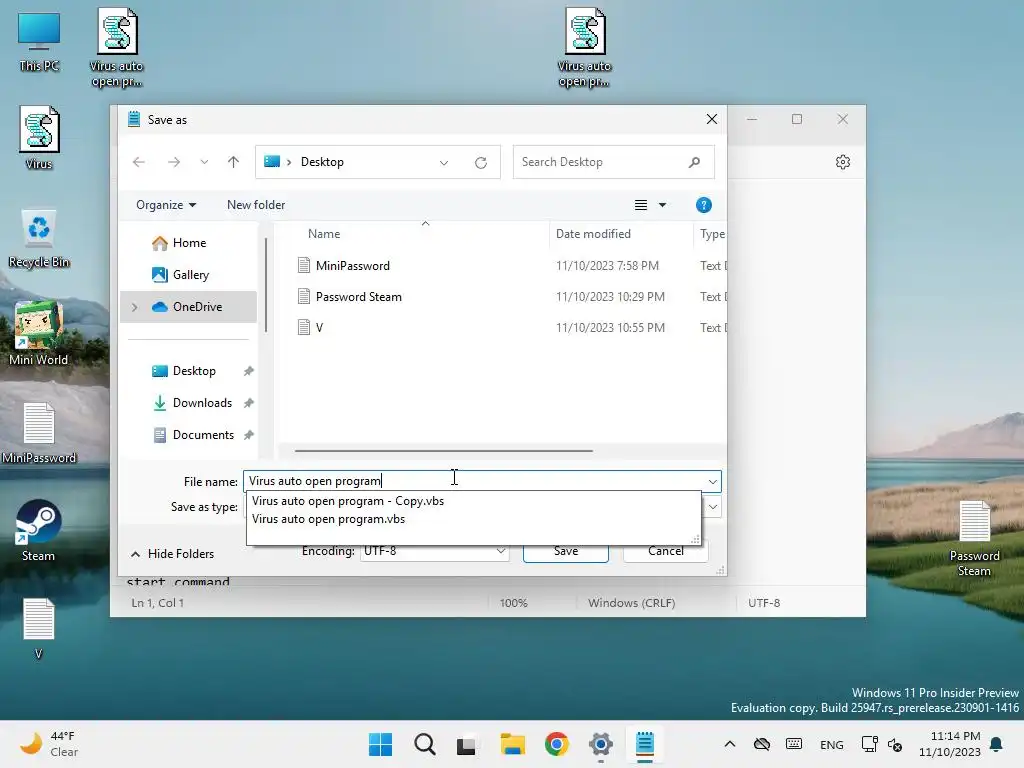The image size is (1024, 768).
Task: Select the Recycle Bin desktop icon
Action: 39,238
